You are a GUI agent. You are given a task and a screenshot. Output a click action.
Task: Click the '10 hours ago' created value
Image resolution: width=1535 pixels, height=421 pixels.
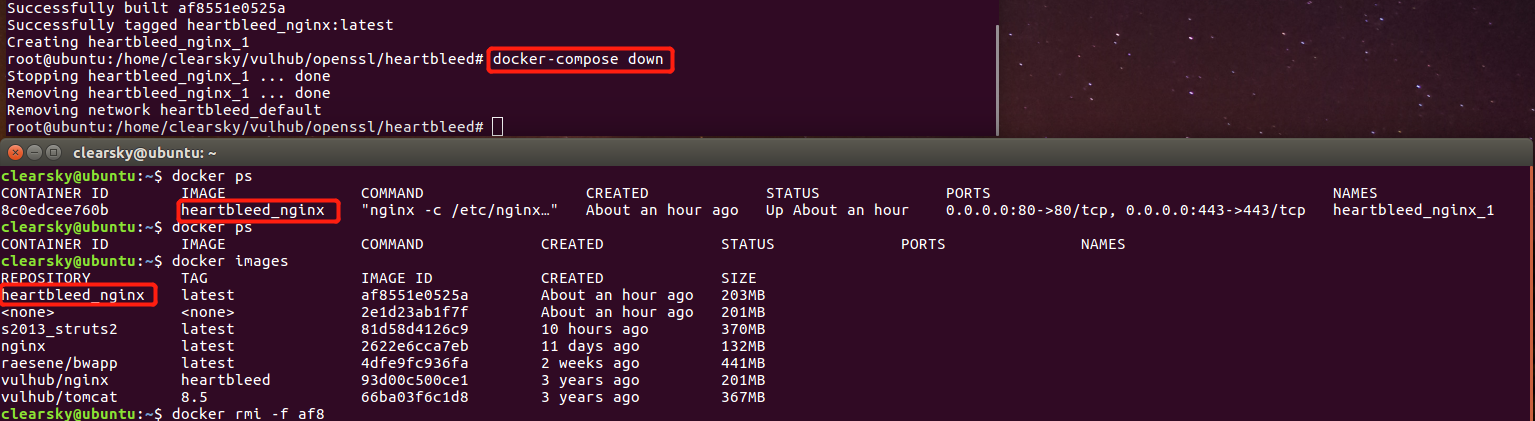coord(595,329)
